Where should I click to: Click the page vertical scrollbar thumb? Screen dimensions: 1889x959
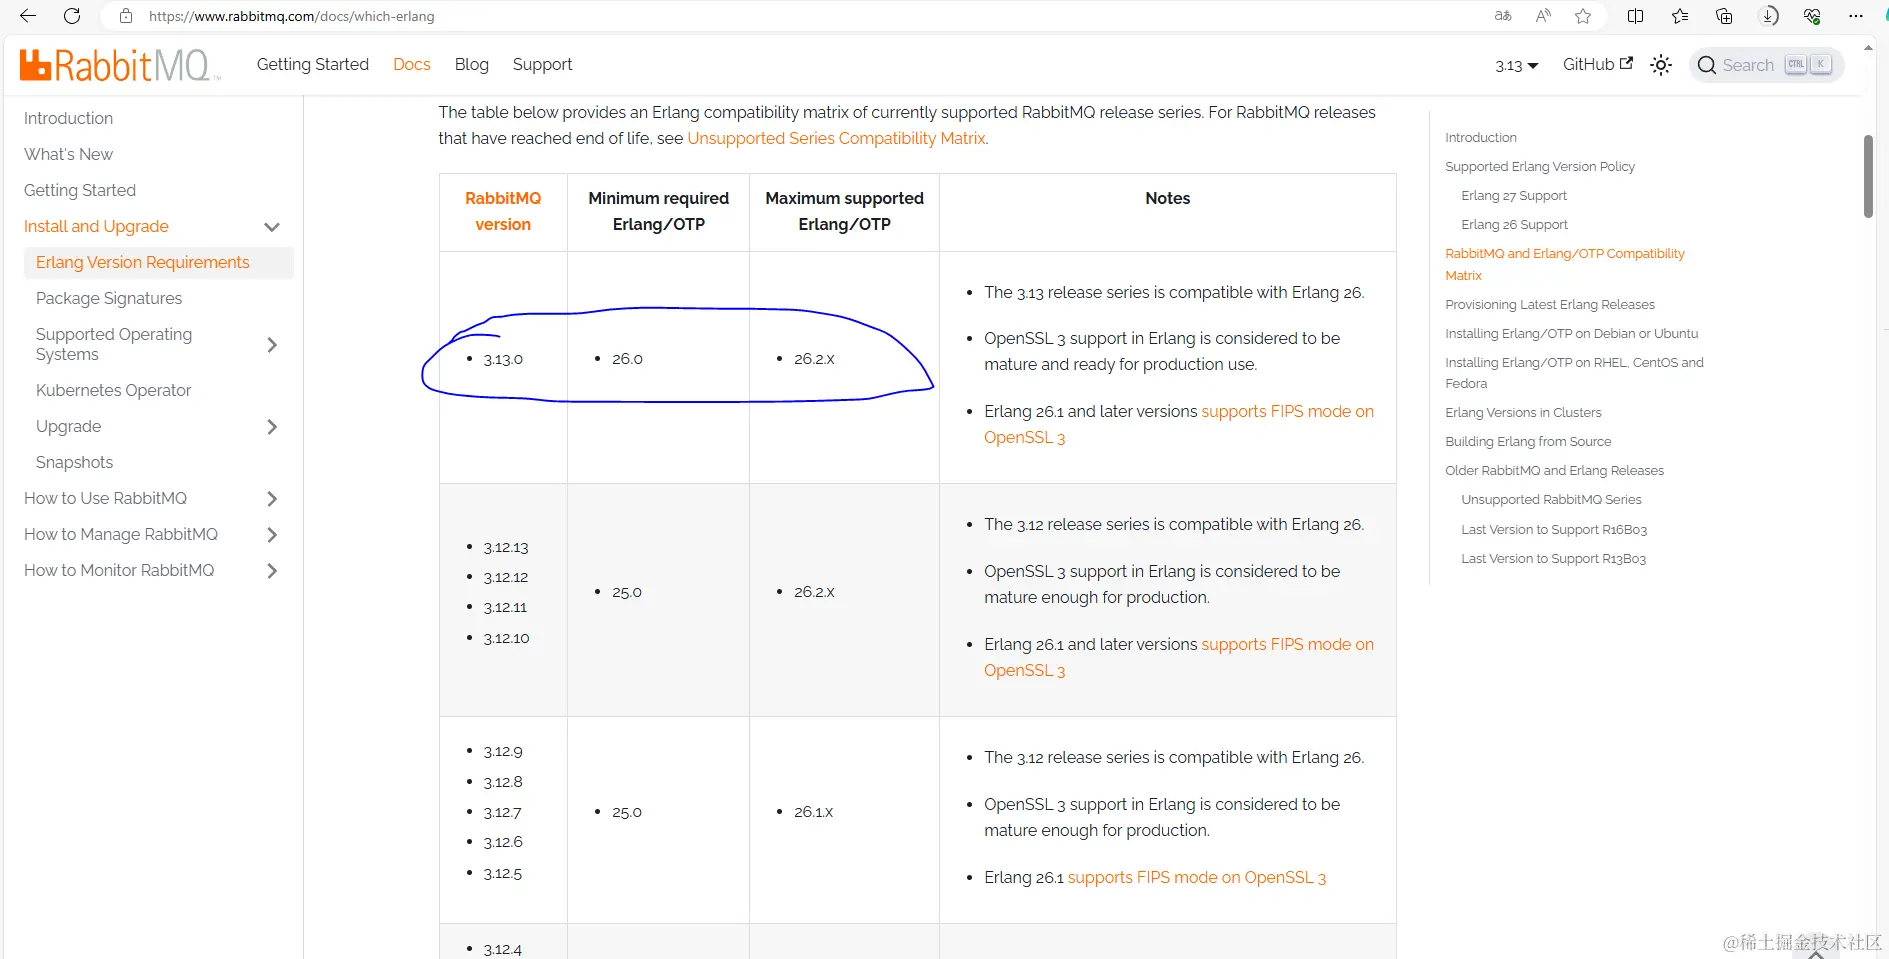tap(1868, 176)
